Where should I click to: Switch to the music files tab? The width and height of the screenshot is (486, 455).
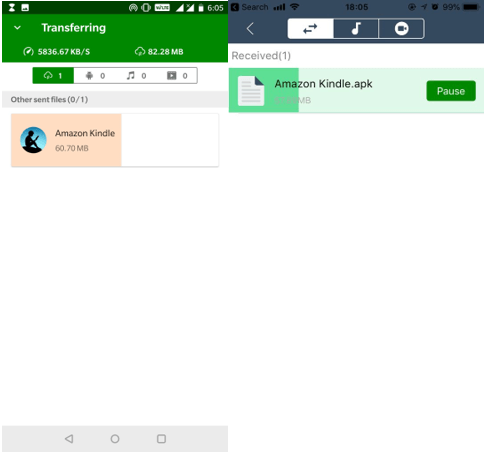136,76
